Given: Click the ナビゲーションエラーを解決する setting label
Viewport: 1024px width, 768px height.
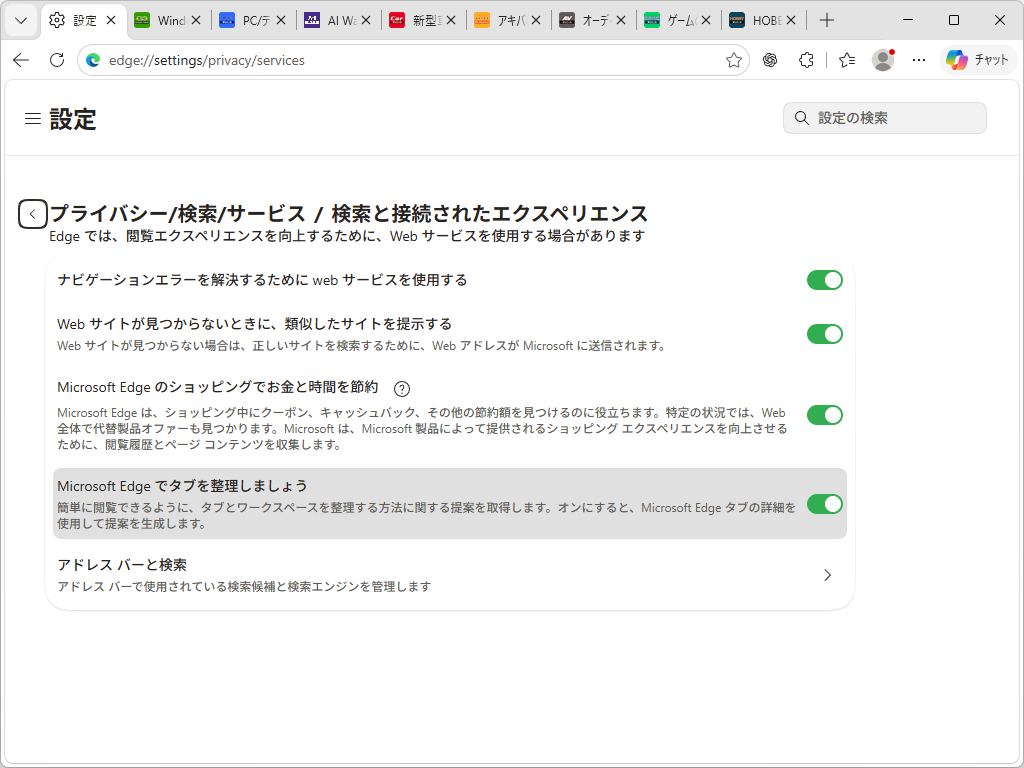Looking at the screenshot, I should point(263,280).
